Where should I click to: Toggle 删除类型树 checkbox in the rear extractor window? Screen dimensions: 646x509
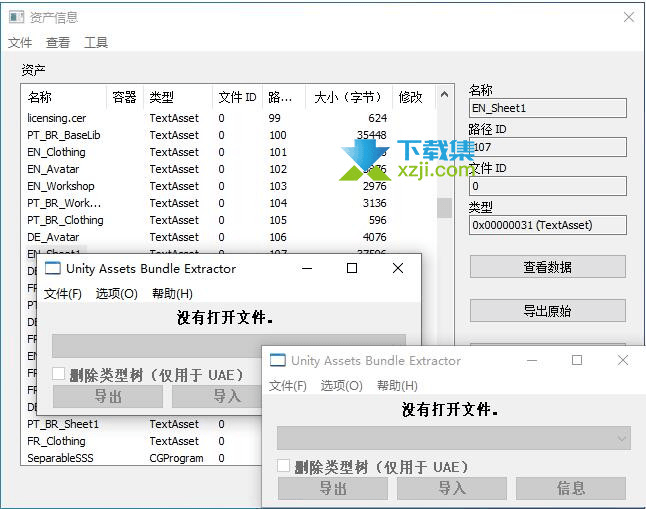(x=59, y=374)
